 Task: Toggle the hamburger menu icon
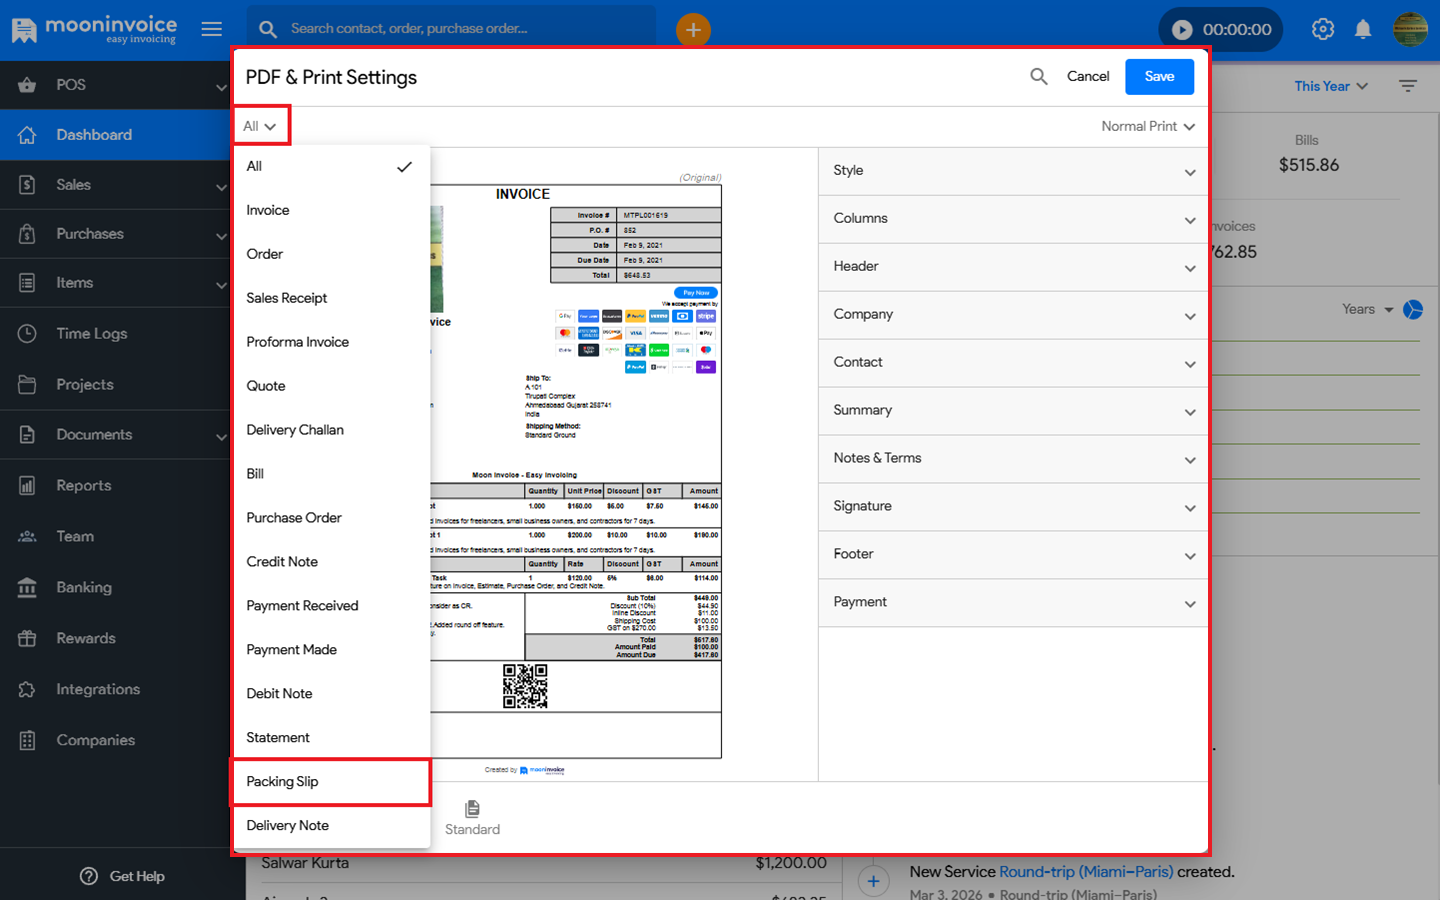click(x=212, y=29)
